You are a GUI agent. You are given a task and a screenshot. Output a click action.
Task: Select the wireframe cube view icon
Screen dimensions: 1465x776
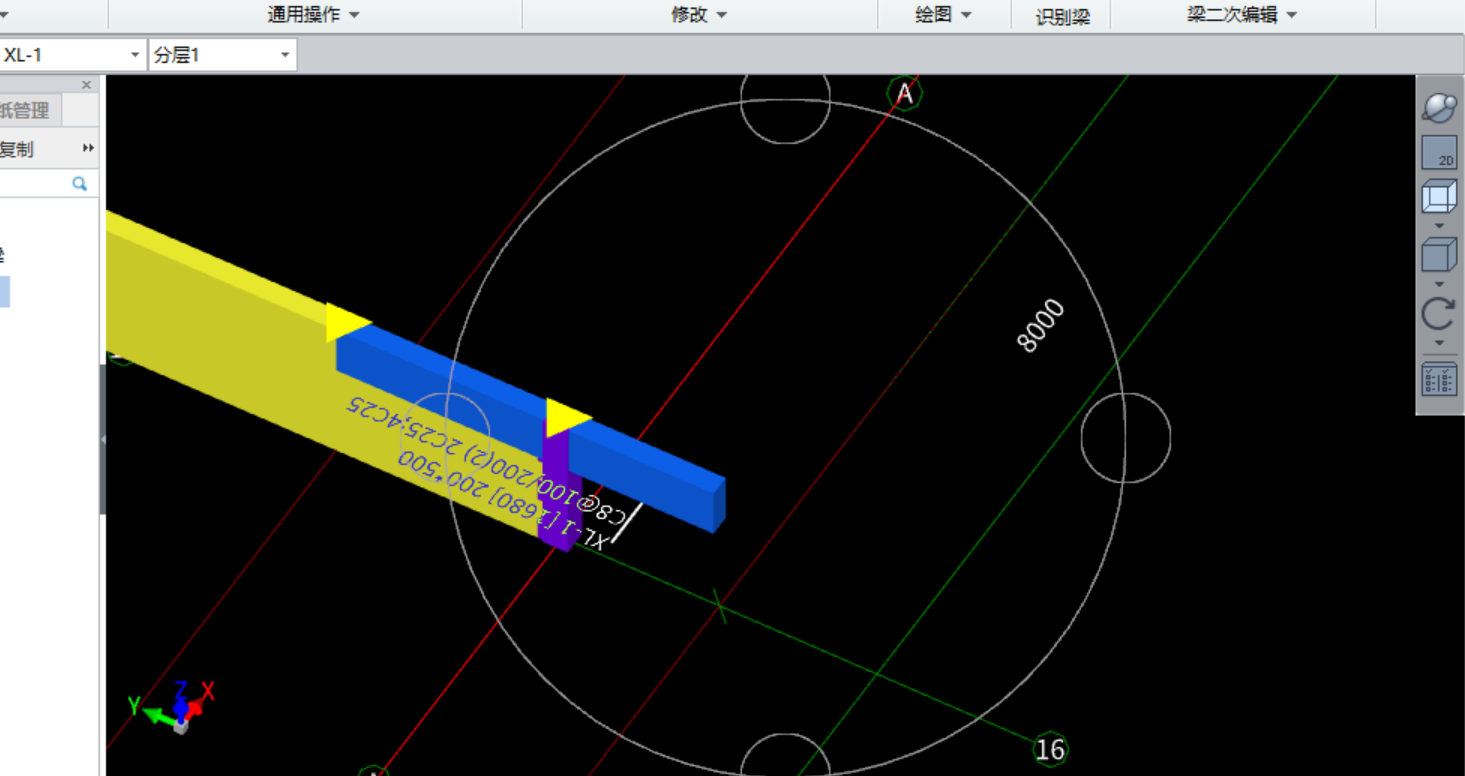[1439, 196]
